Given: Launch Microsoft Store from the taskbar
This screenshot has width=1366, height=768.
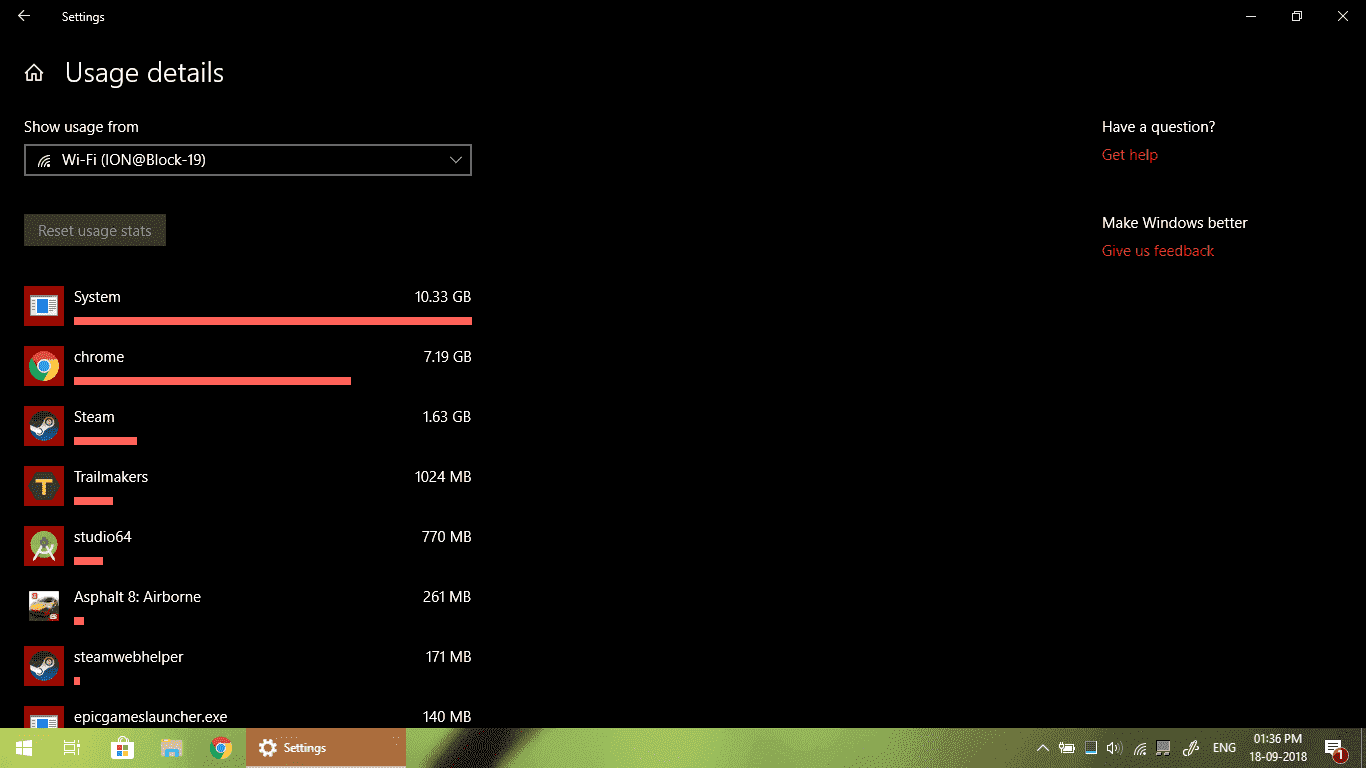Looking at the screenshot, I should (122, 748).
